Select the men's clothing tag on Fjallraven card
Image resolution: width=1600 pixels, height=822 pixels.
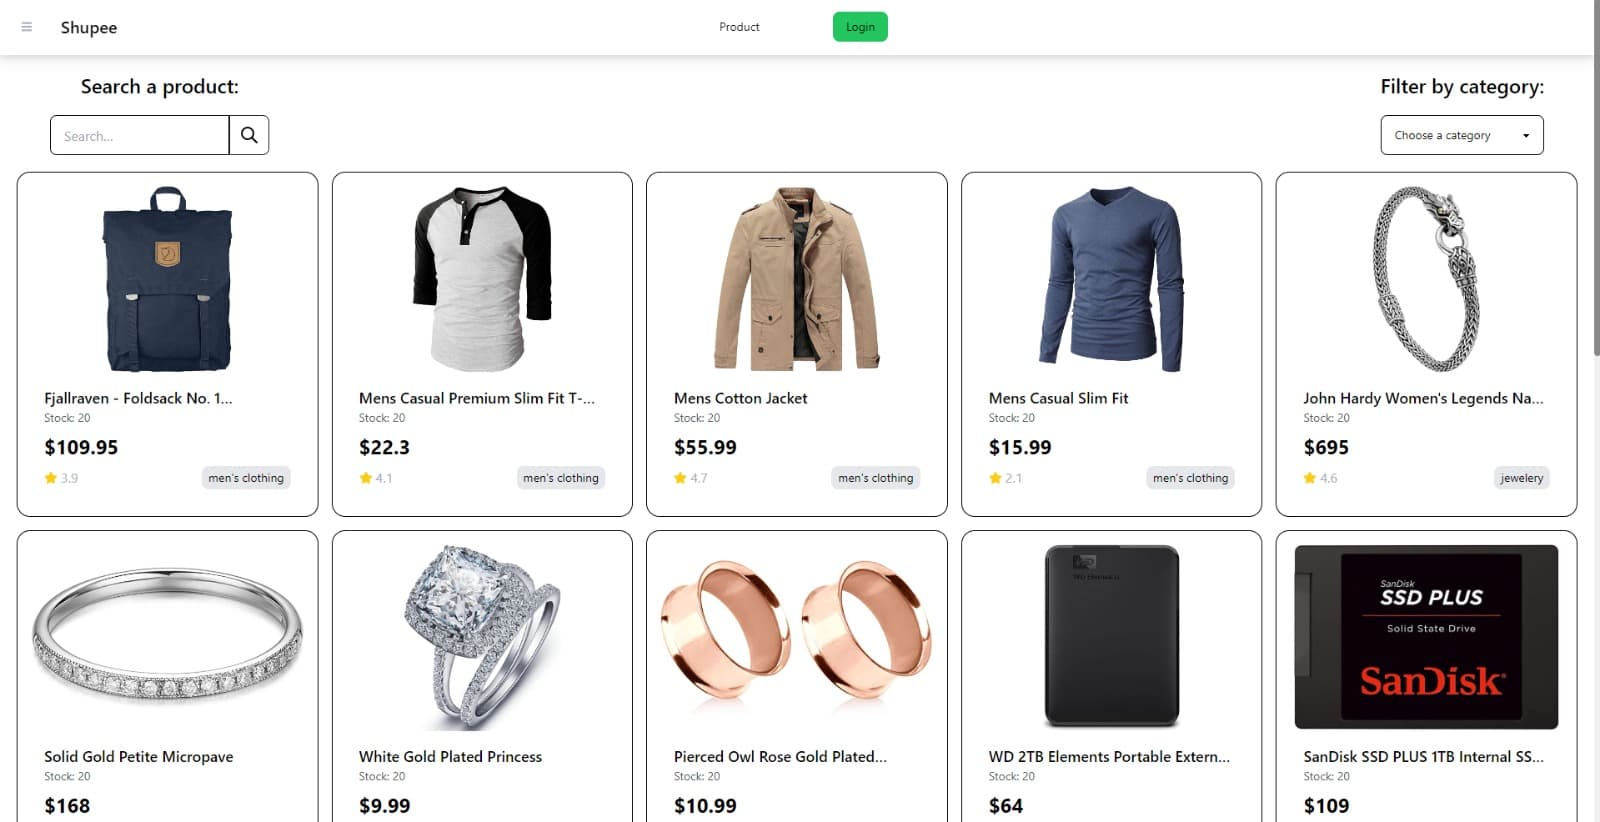point(246,478)
